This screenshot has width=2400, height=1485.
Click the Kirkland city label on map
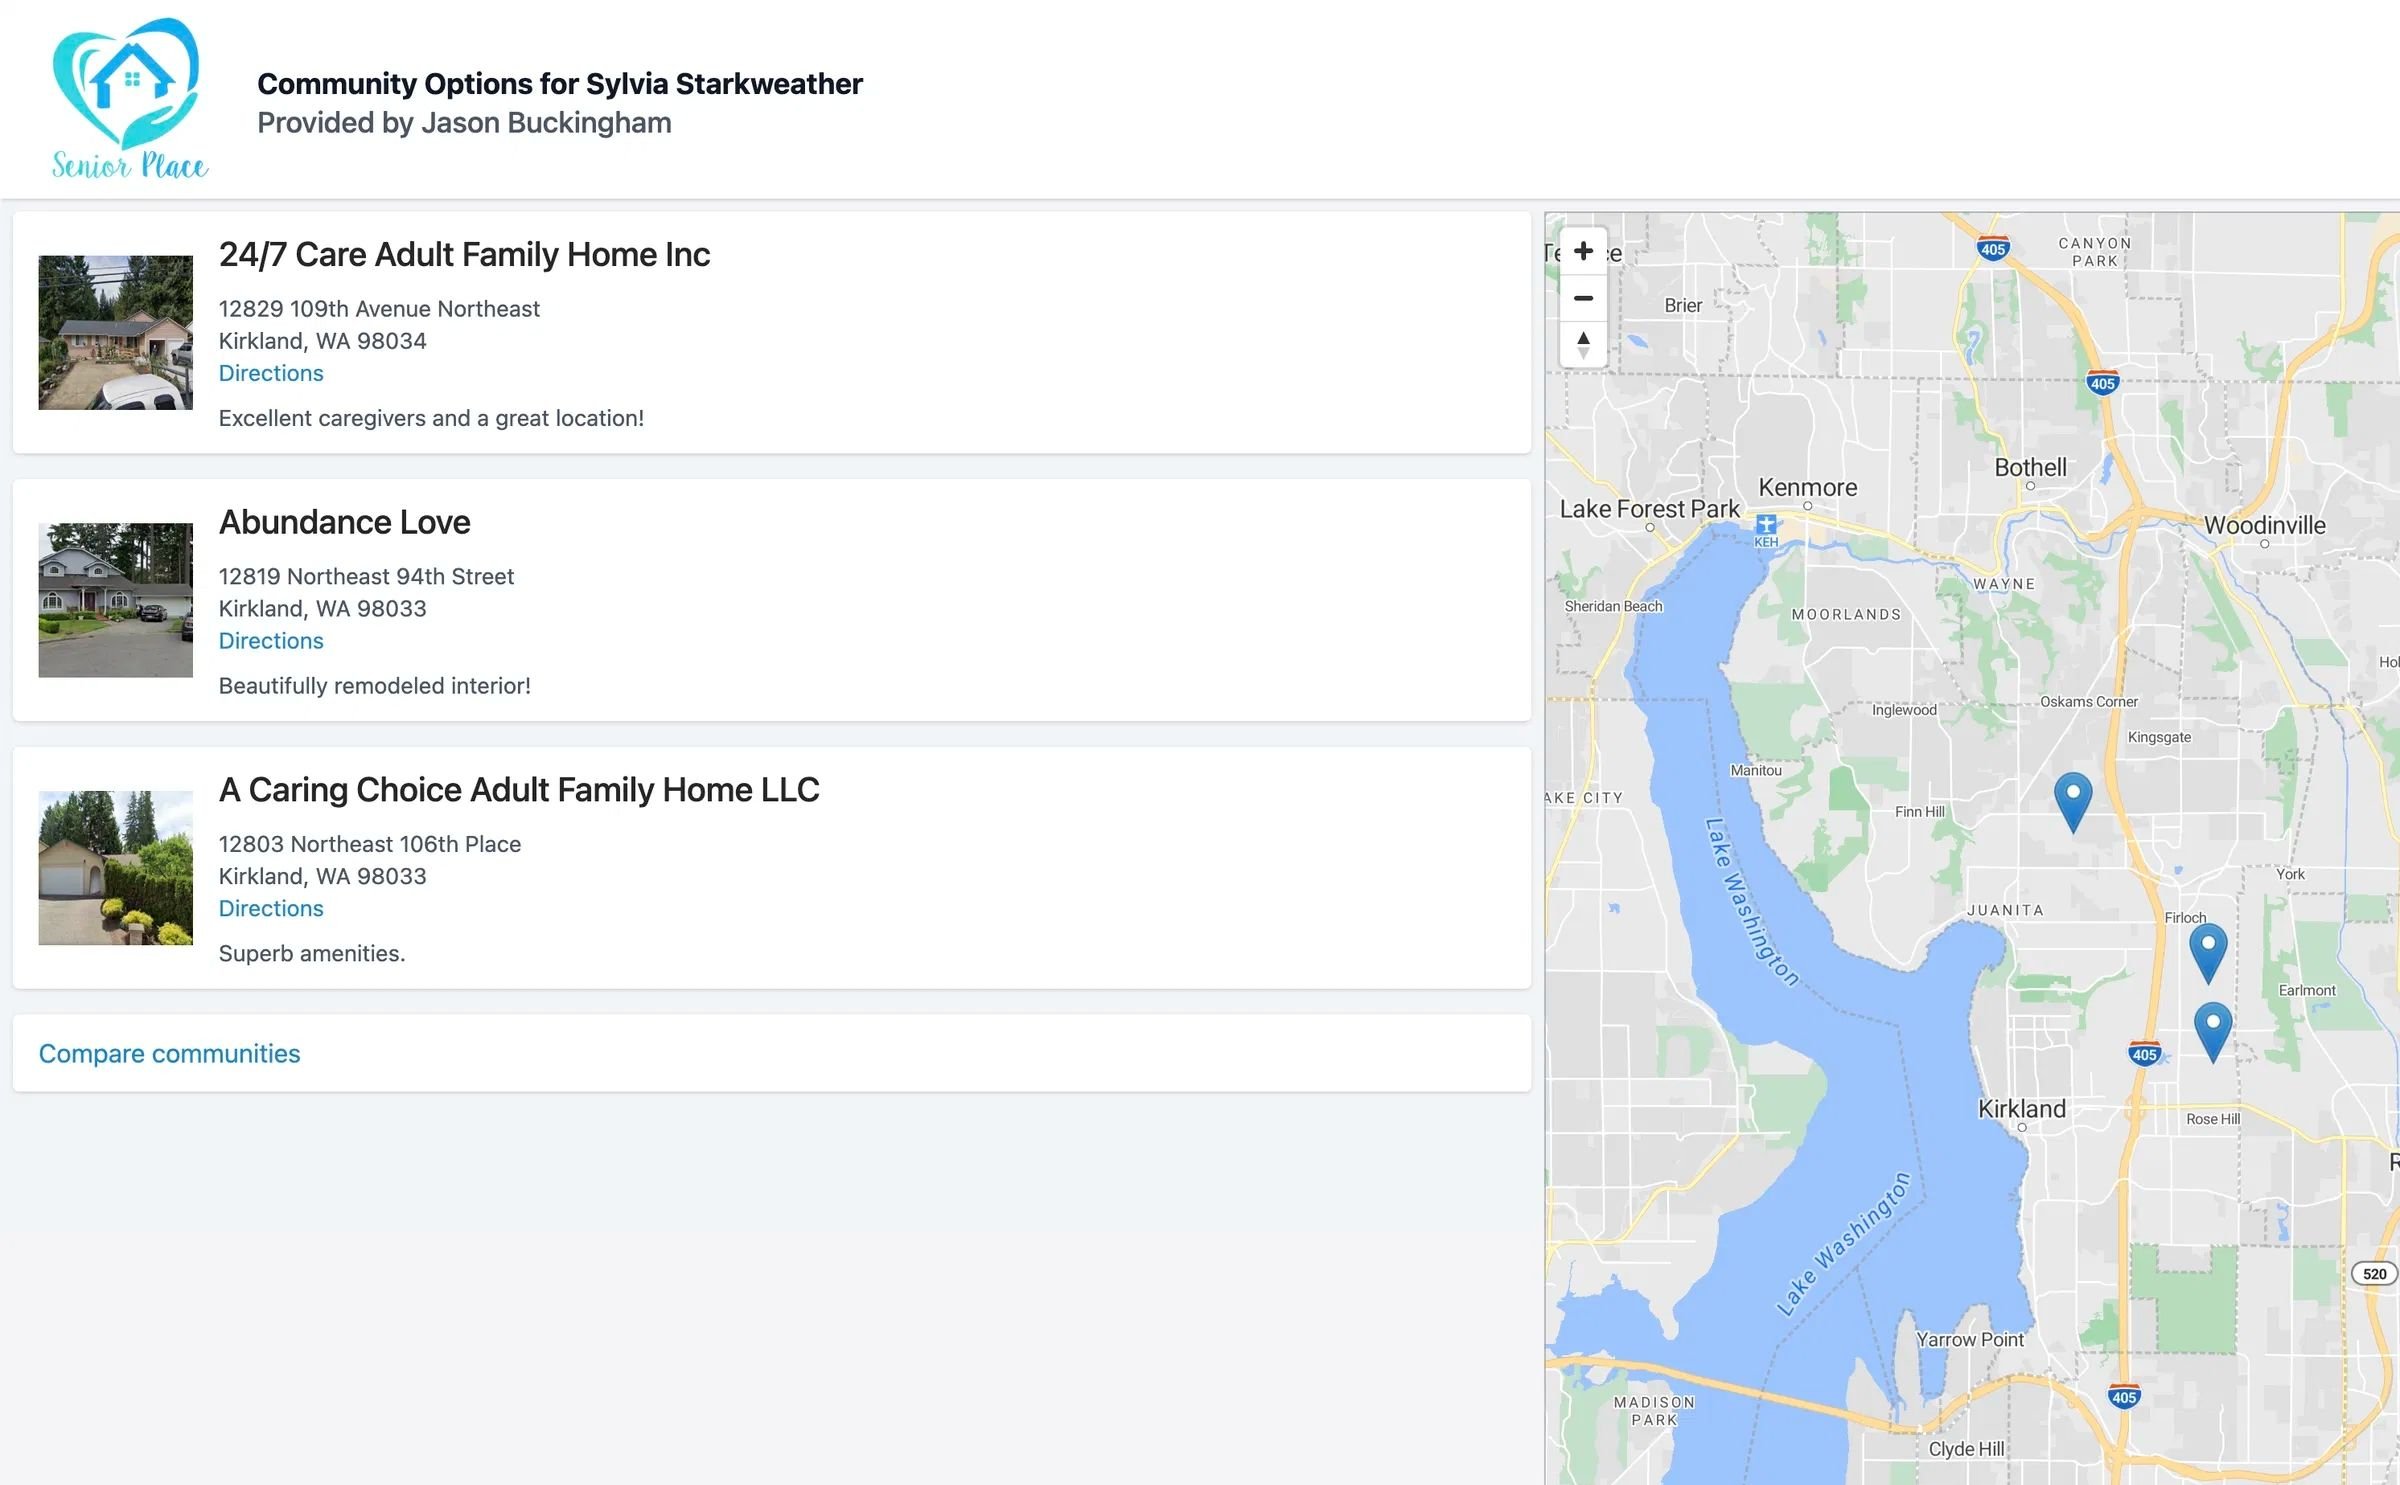pos(2021,1109)
